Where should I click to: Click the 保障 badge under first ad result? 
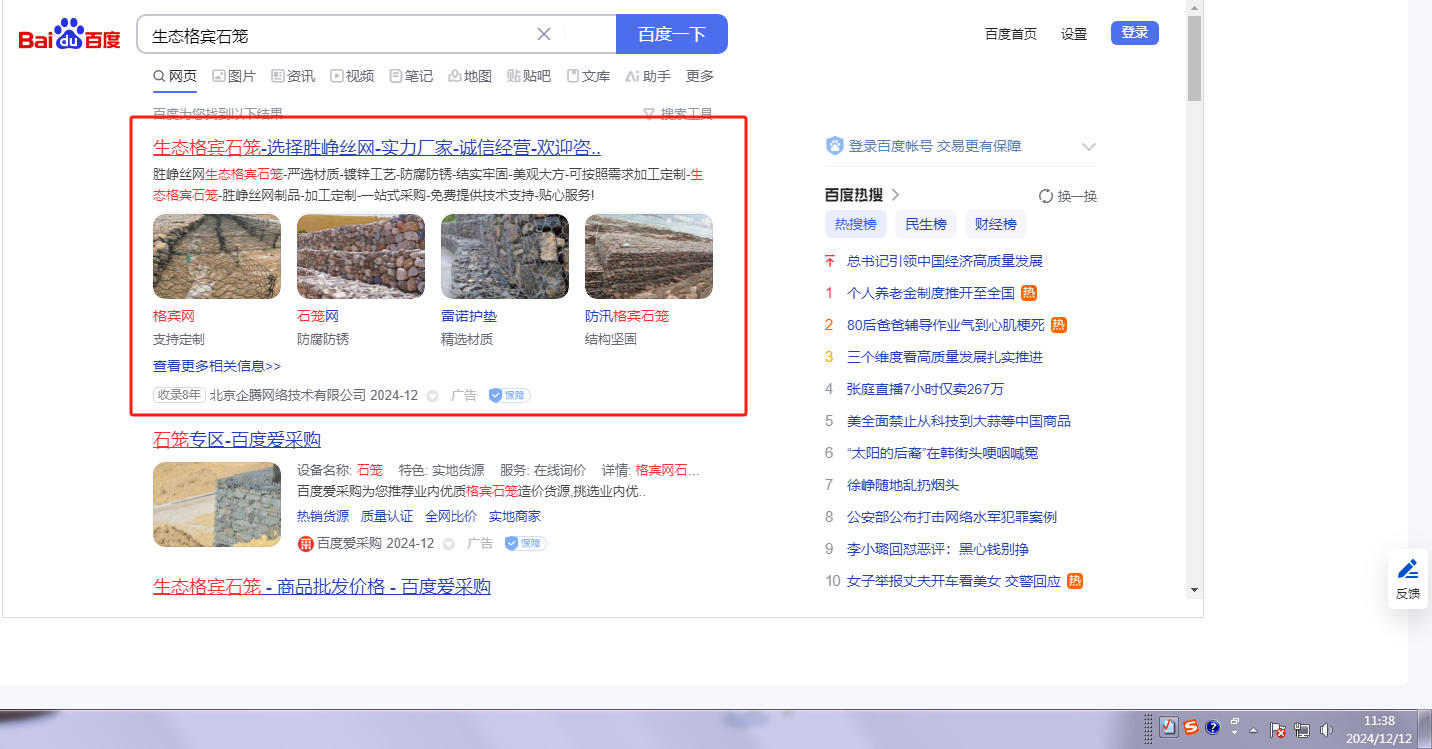pos(509,395)
